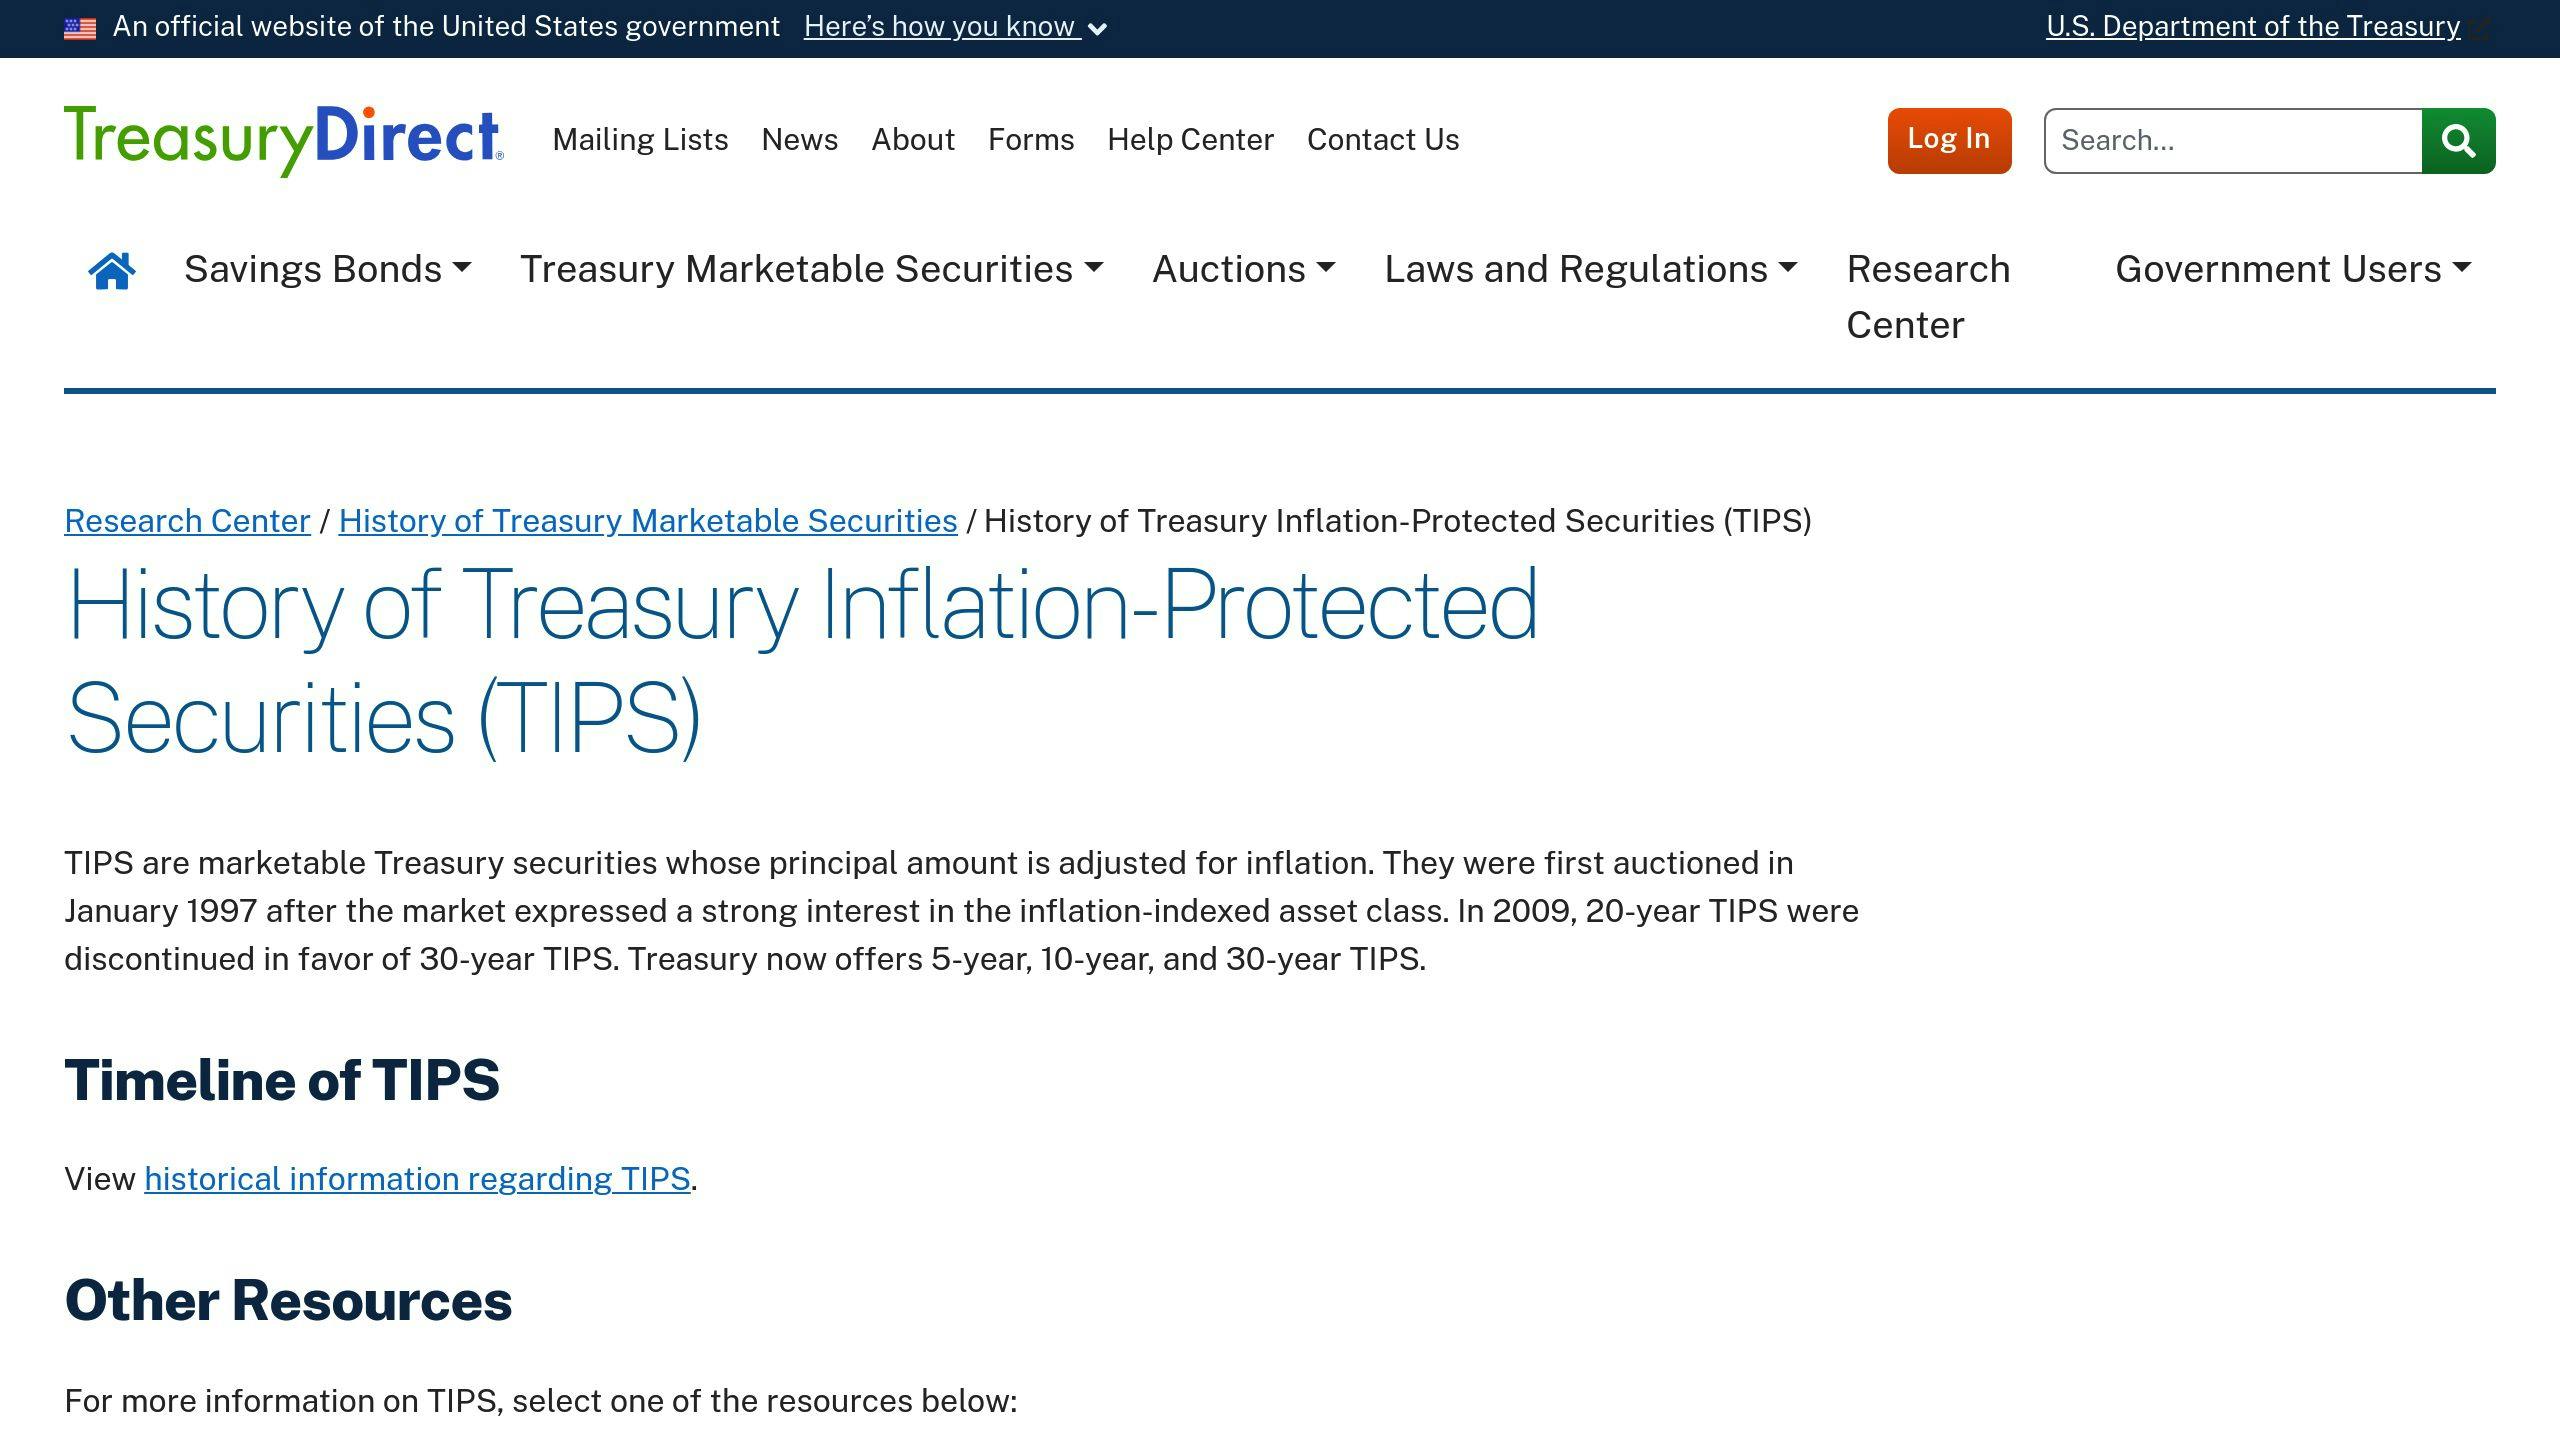Open the Forms page
The height and width of the screenshot is (1440, 2560).
pyautogui.click(x=1032, y=140)
